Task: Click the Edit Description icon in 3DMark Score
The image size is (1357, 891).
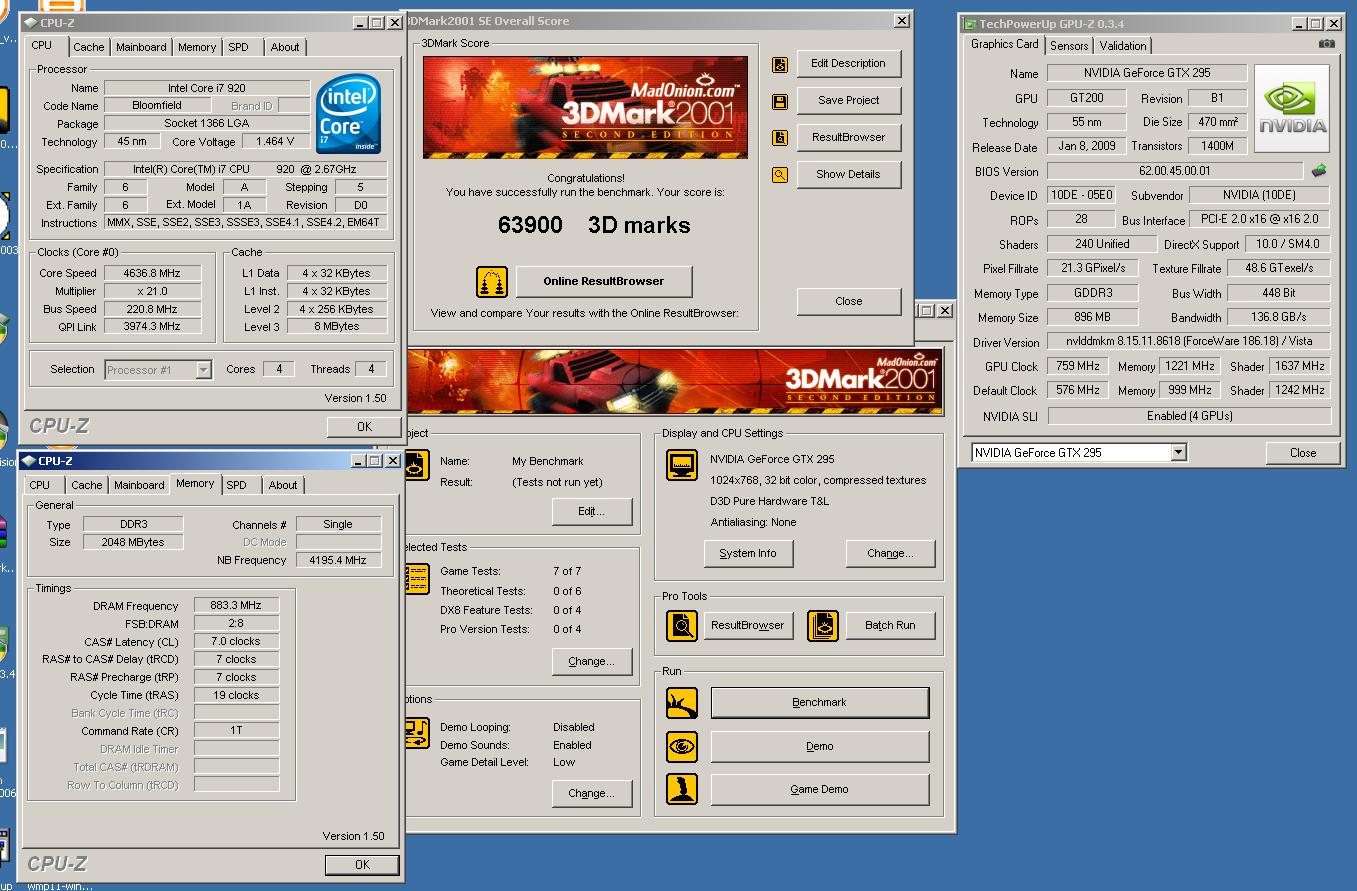Action: point(780,65)
